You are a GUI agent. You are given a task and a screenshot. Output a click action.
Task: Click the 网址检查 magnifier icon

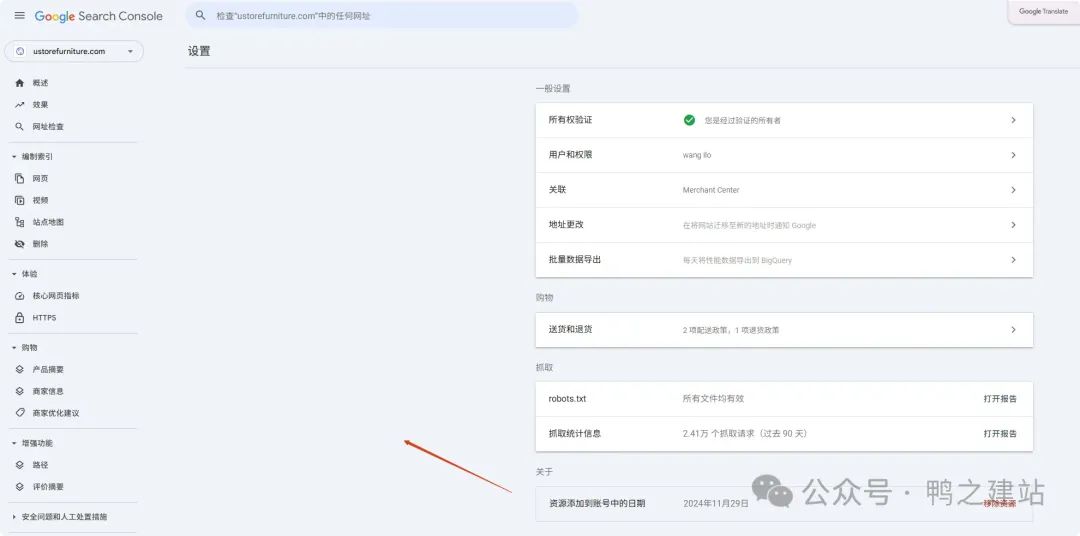[x=19, y=127]
